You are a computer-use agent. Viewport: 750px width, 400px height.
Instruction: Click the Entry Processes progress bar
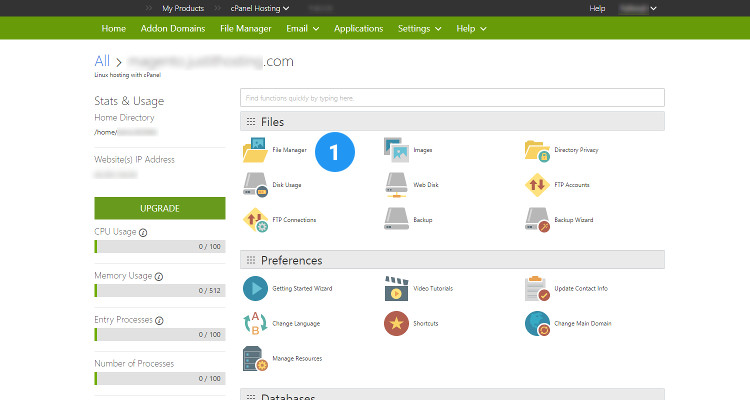pyautogui.click(x=160, y=334)
